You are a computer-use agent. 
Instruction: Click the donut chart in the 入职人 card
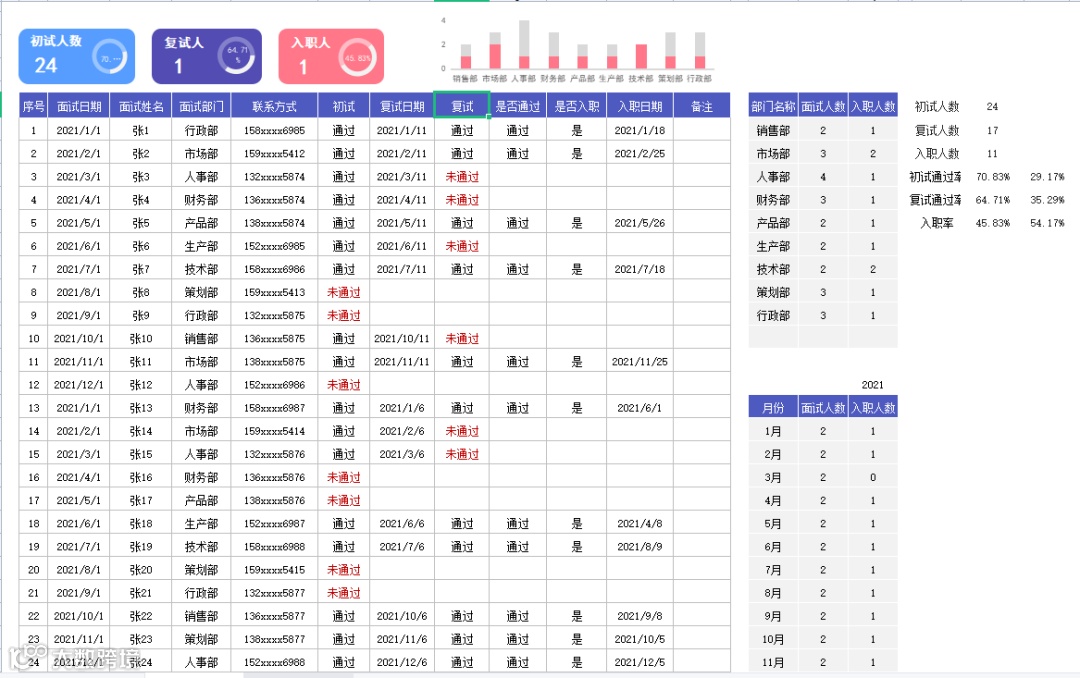357,58
